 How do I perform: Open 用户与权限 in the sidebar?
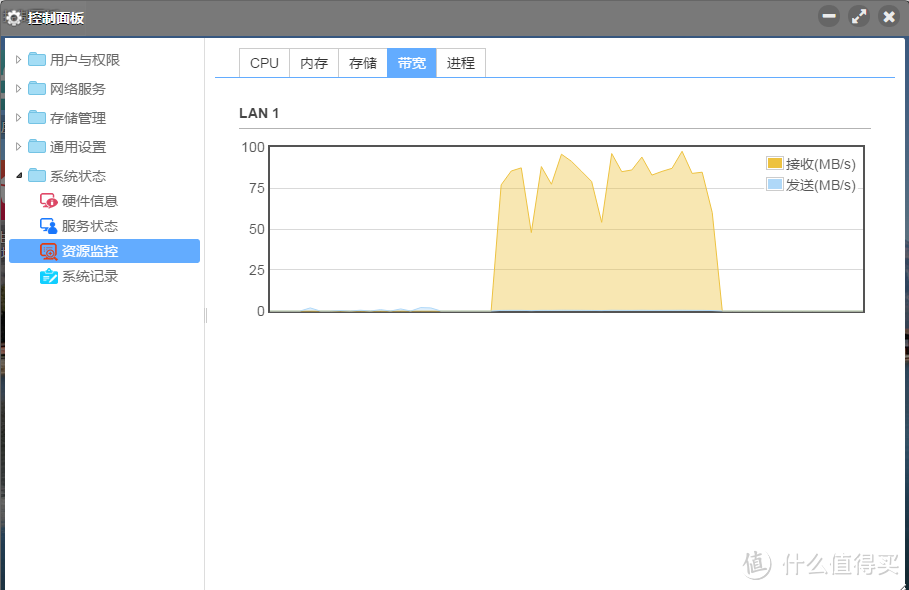85,60
